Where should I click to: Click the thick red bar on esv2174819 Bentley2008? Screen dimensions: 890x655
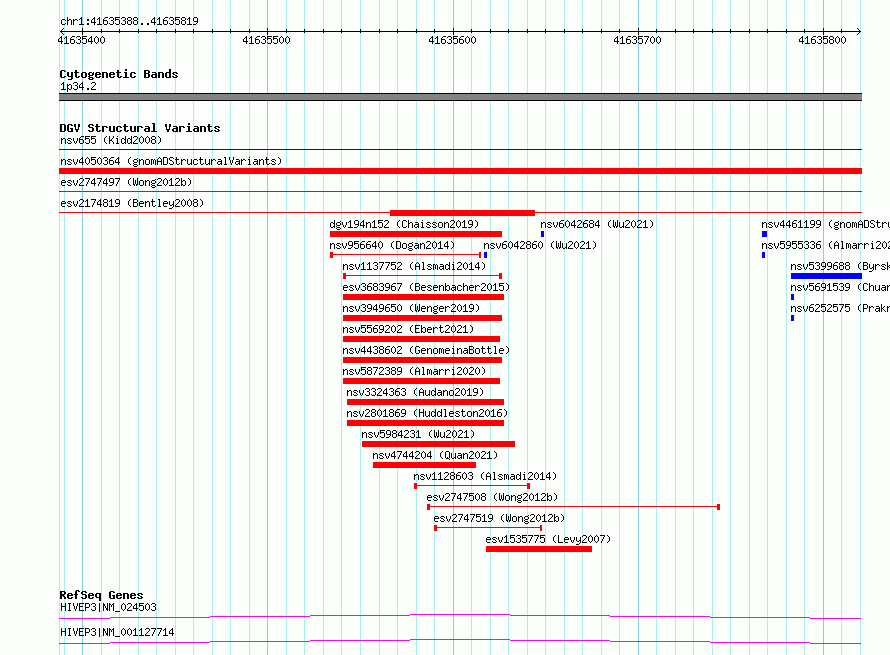click(462, 213)
